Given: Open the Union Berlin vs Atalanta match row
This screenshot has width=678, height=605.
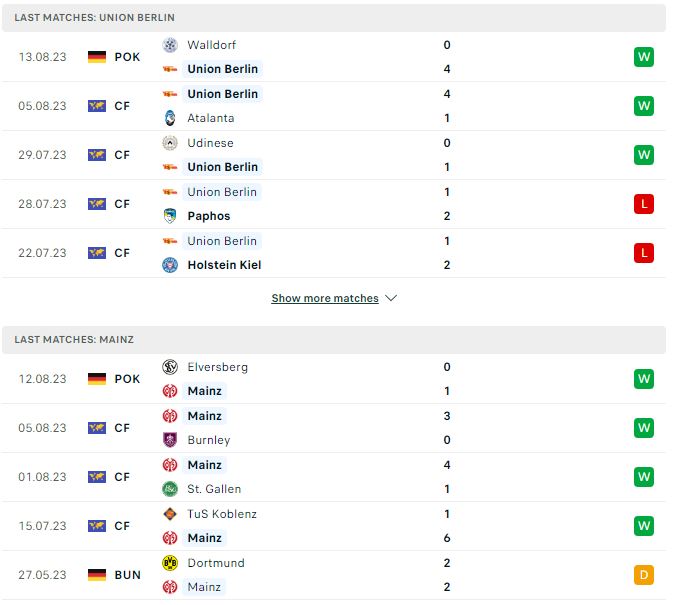Looking at the screenshot, I should (x=334, y=106).
